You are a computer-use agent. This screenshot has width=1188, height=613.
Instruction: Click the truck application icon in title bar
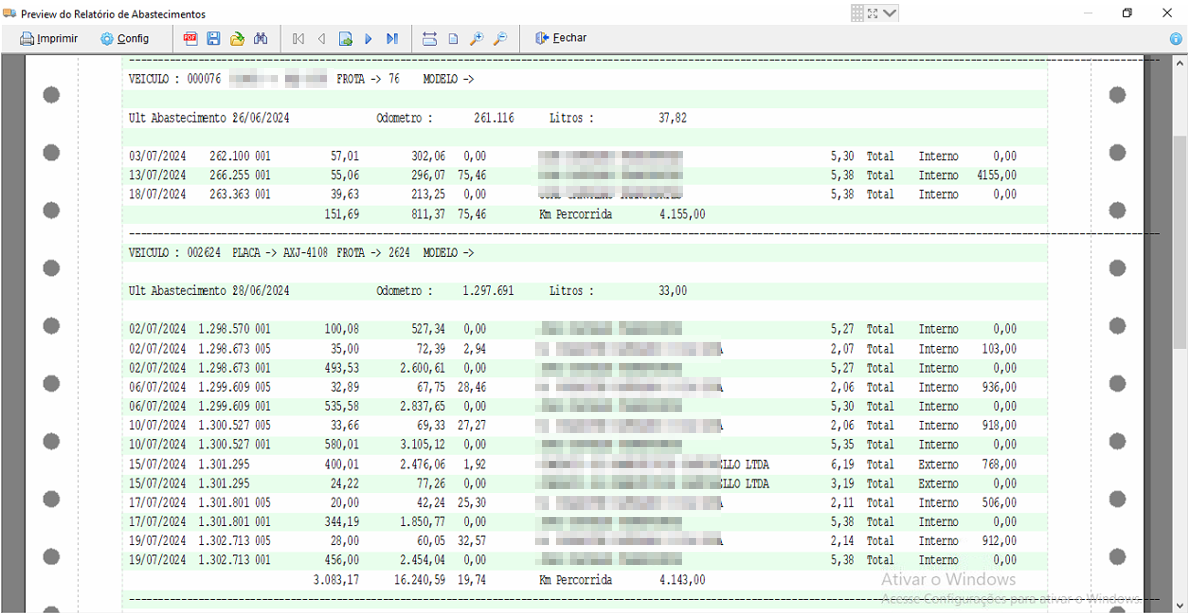click(10, 13)
